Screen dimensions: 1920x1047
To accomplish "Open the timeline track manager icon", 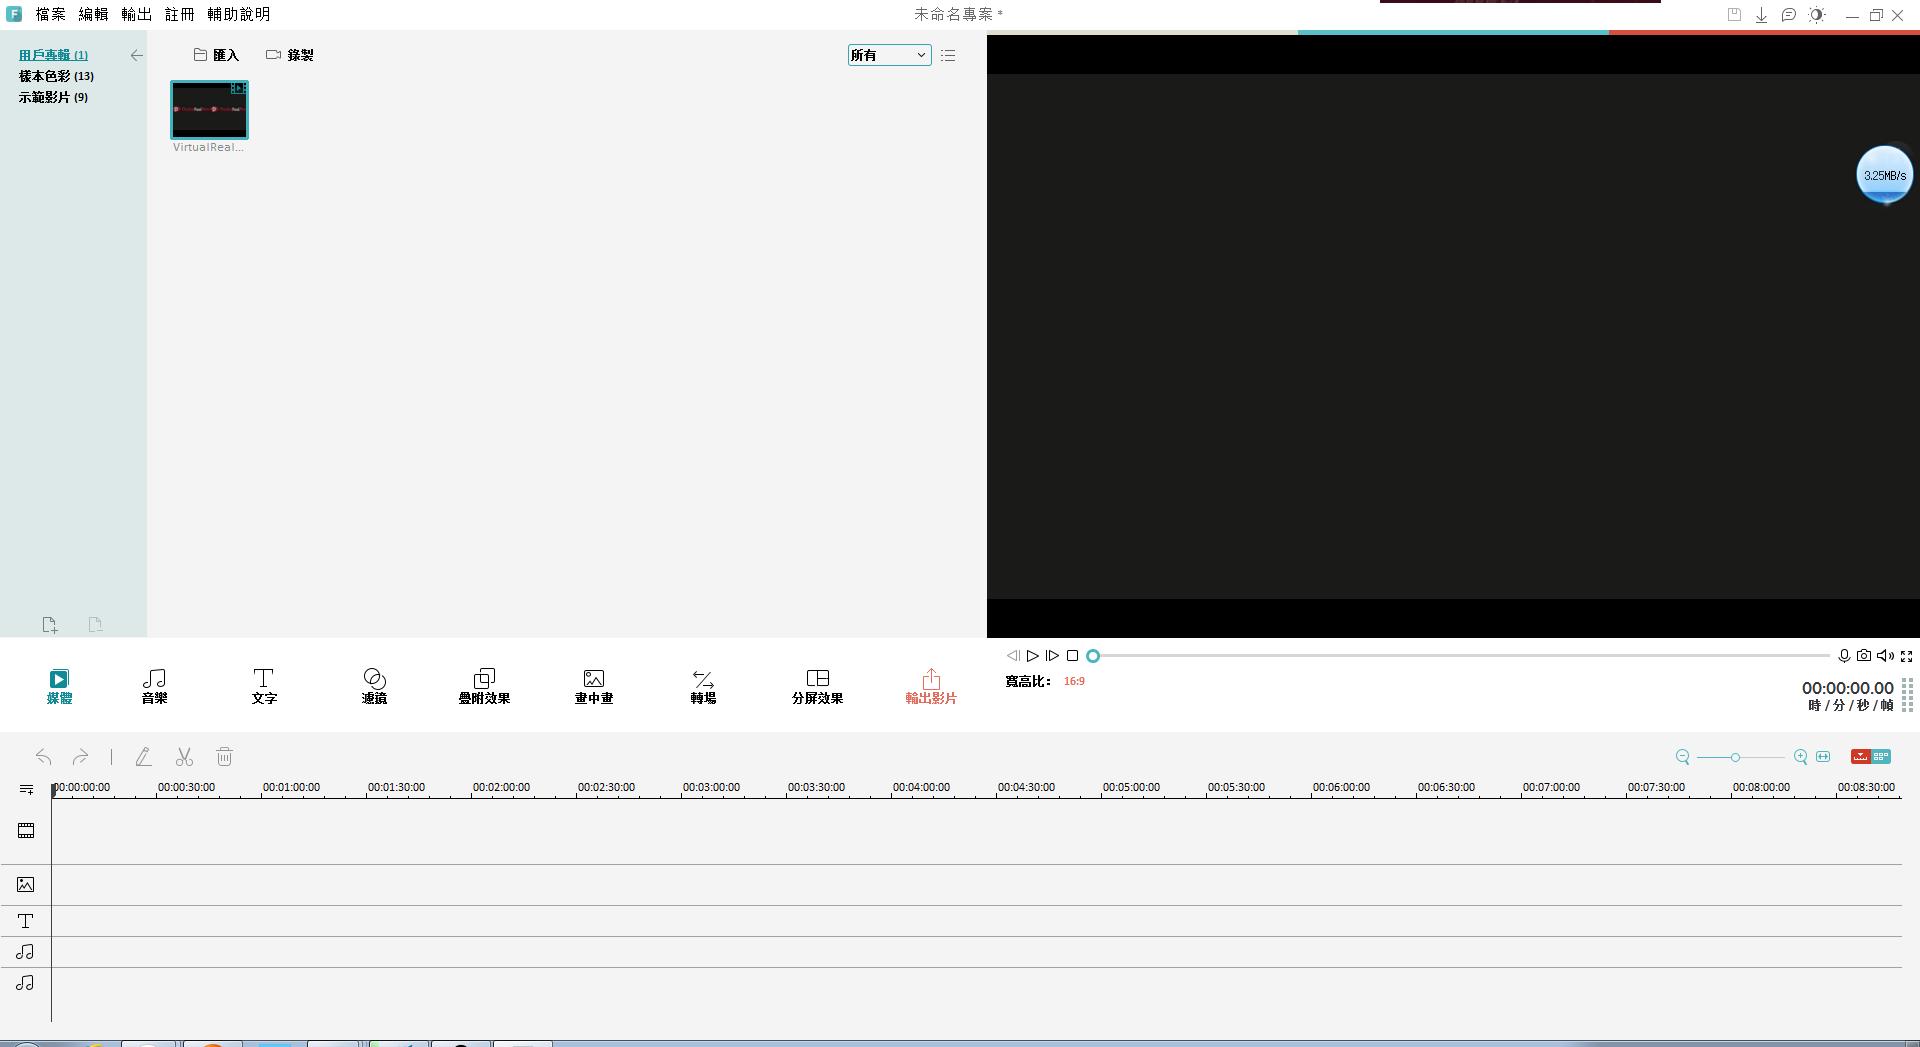I will point(26,790).
